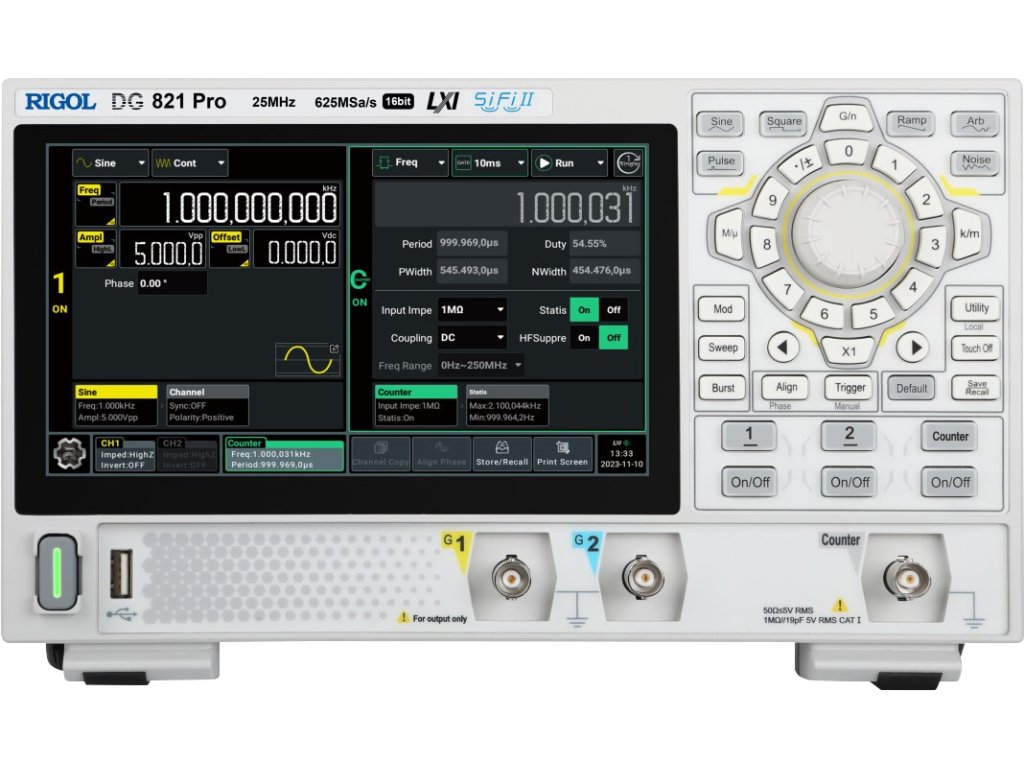Push the Utility button

pyautogui.click(x=976, y=308)
